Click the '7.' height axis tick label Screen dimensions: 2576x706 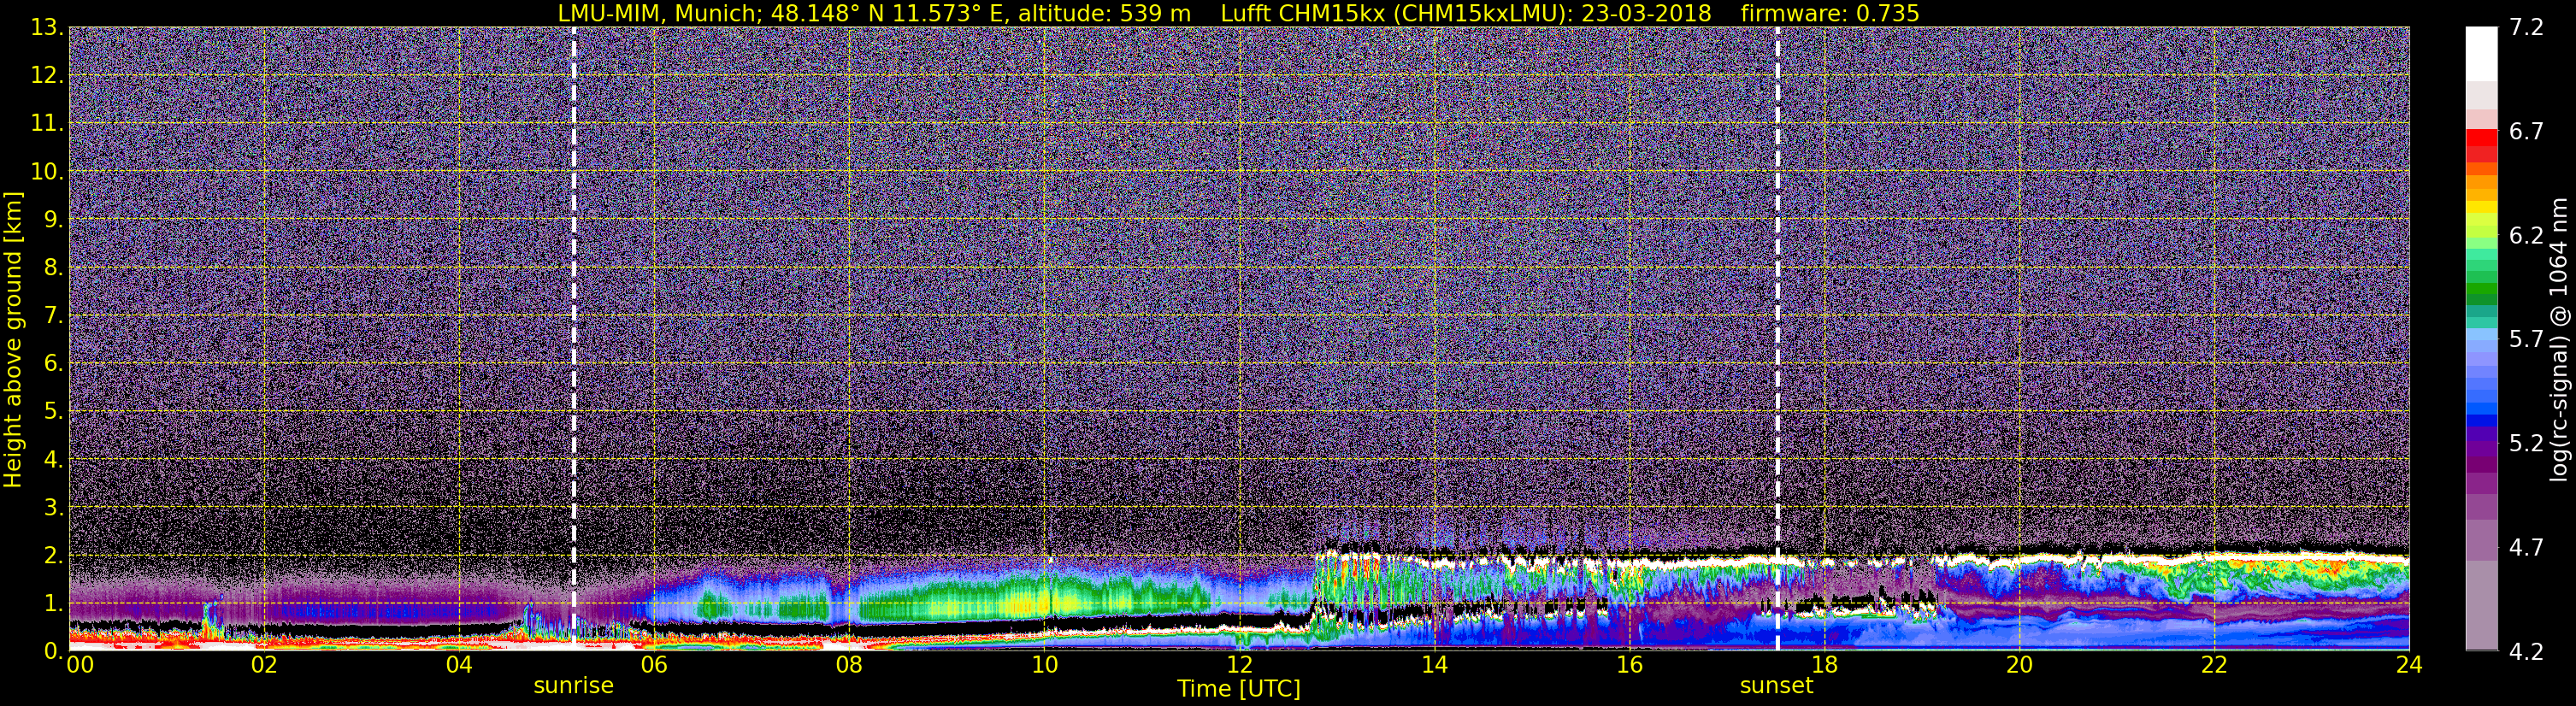click(x=53, y=315)
